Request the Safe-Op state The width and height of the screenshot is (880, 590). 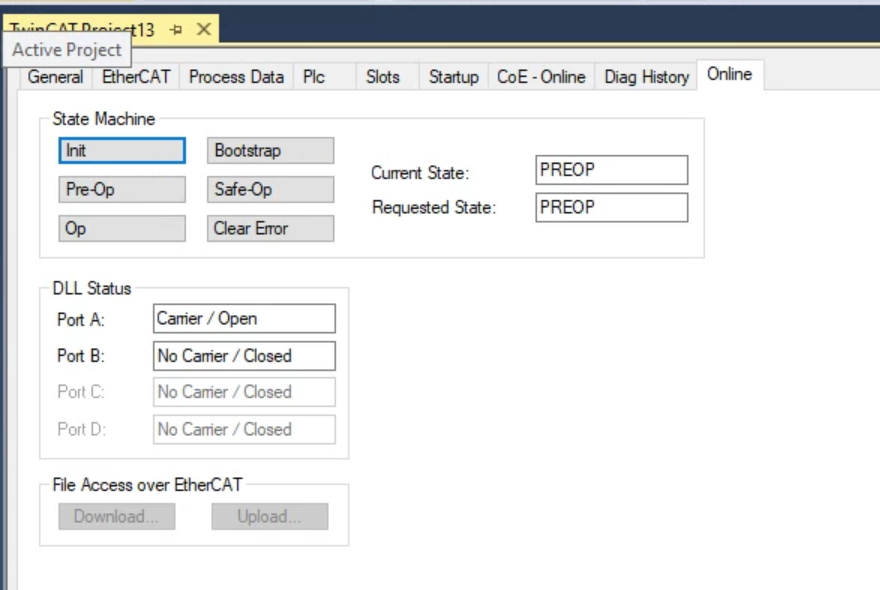(x=271, y=190)
